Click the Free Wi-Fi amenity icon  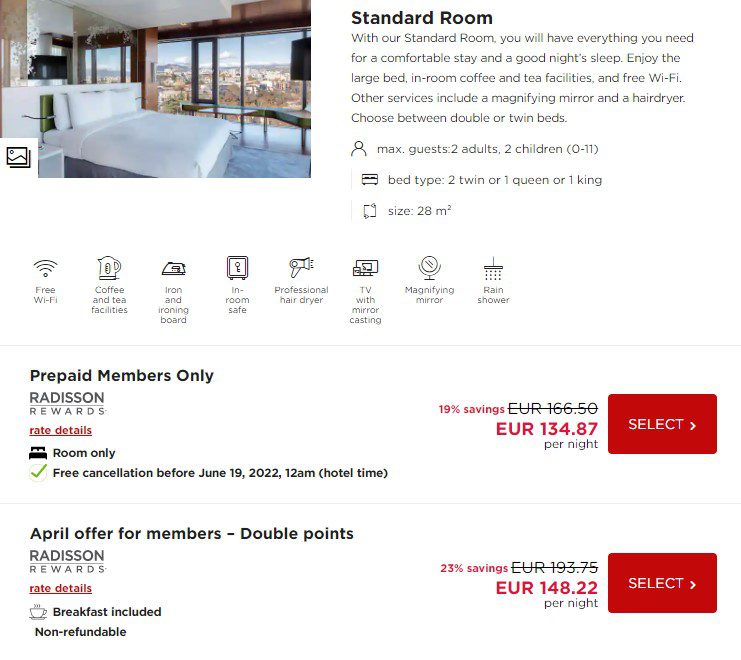45,268
